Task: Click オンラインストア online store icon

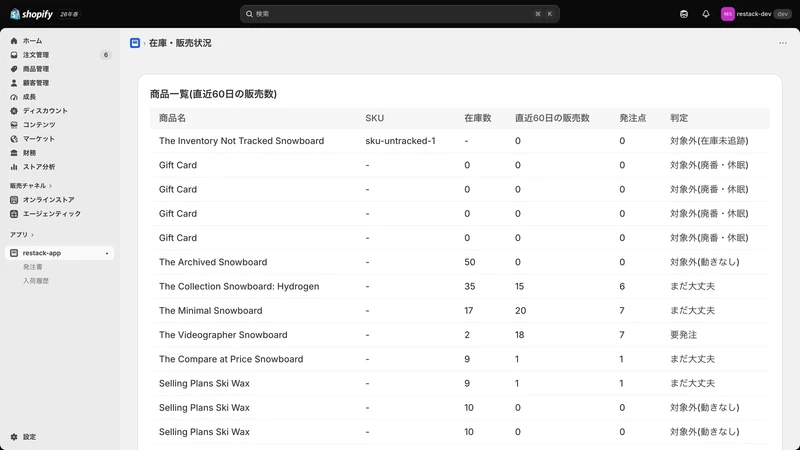Action: tap(14, 200)
